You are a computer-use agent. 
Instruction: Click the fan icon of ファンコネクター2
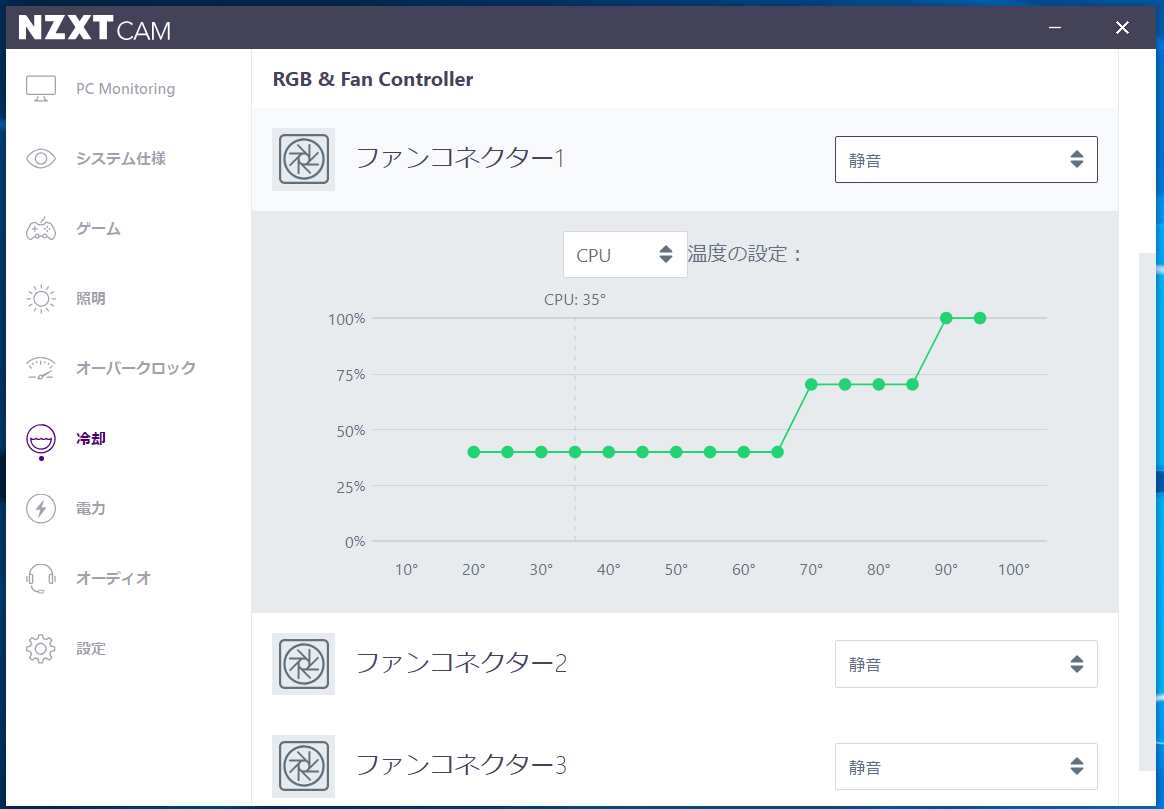304,664
